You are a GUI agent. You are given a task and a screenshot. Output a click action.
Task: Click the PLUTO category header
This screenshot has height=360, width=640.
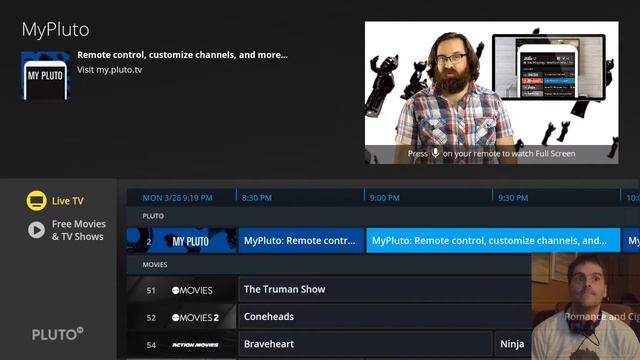pos(153,216)
